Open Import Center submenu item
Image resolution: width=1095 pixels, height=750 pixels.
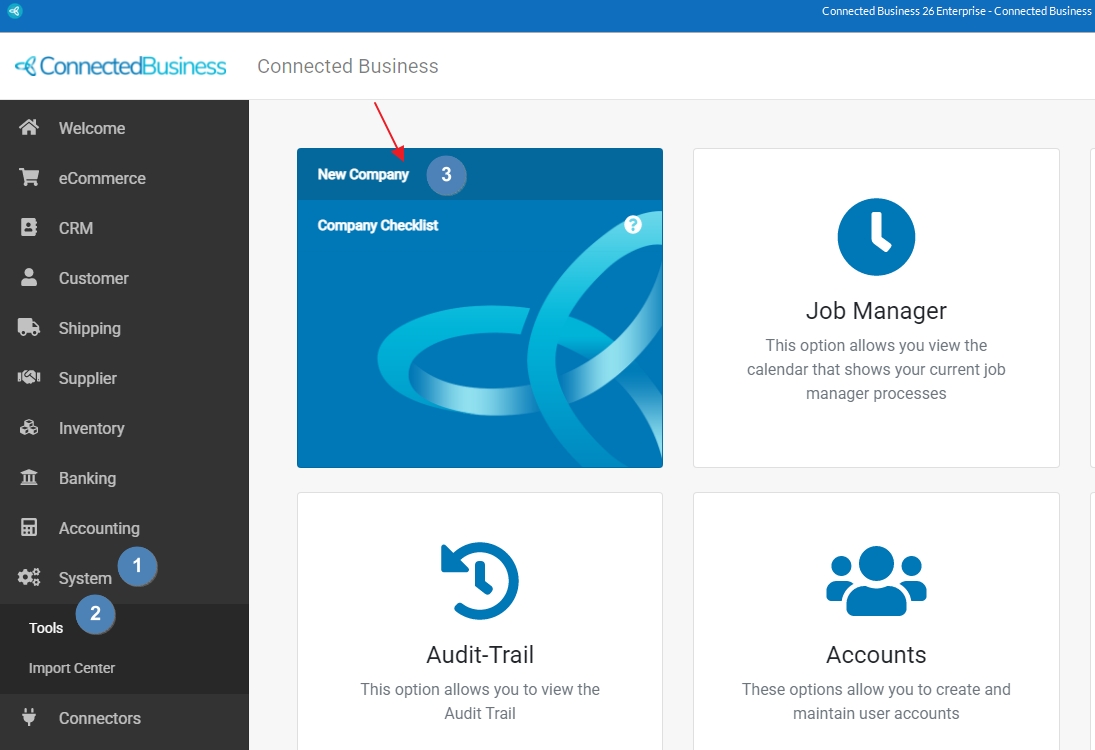click(72, 668)
